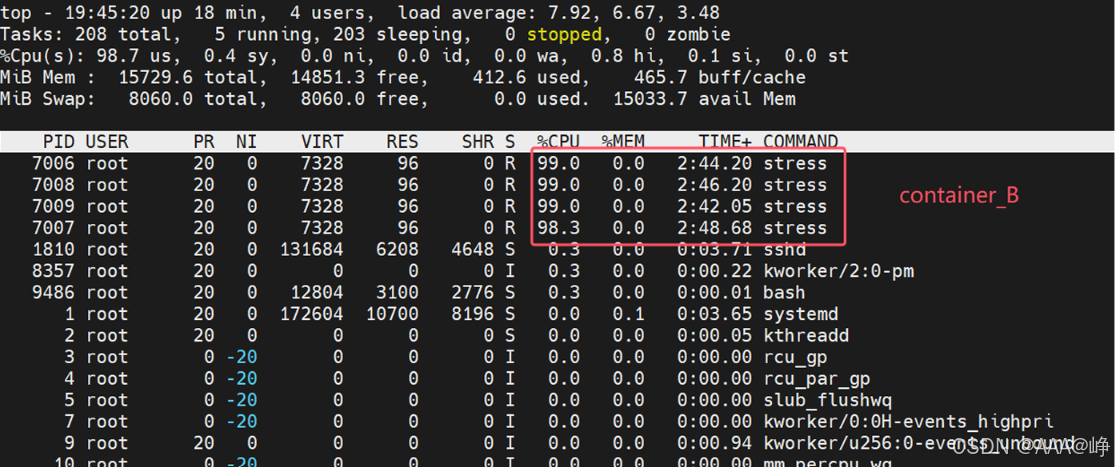Viewport: 1115px width, 467px height.
Task: Click the 98.3 %CPU value
Action: pos(559,227)
